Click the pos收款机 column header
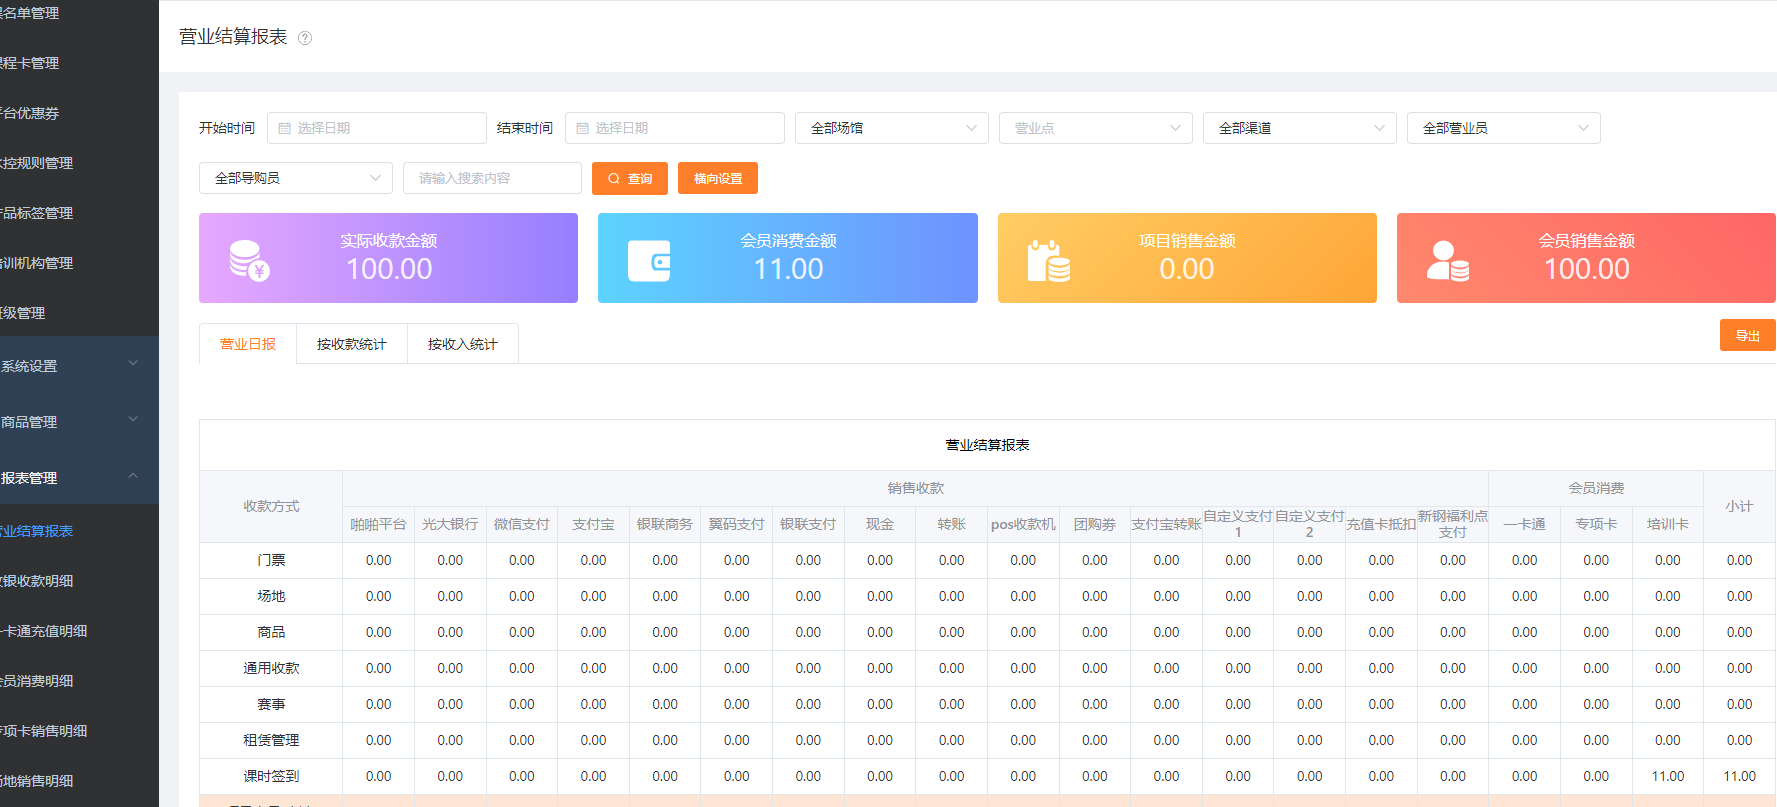This screenshot has width=1777, height=807. (1023, 524)
